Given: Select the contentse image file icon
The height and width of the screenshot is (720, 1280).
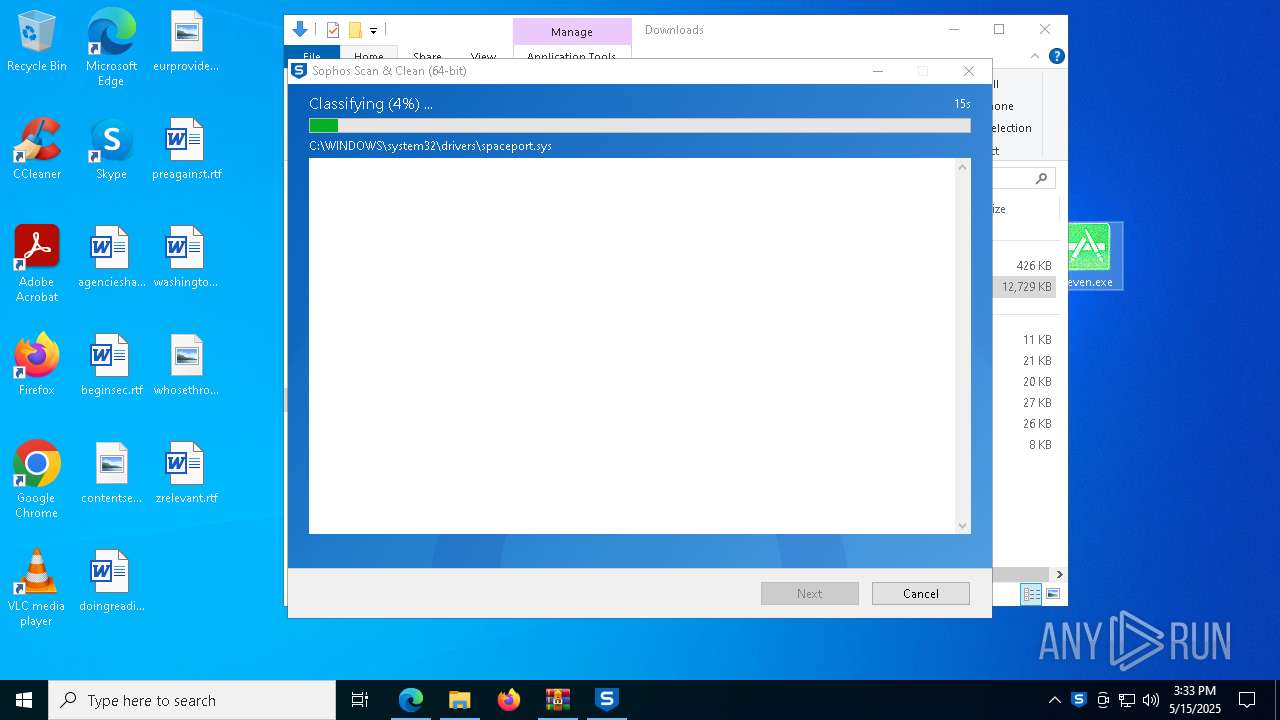Looking at the screenshot, I should (111, 473).
